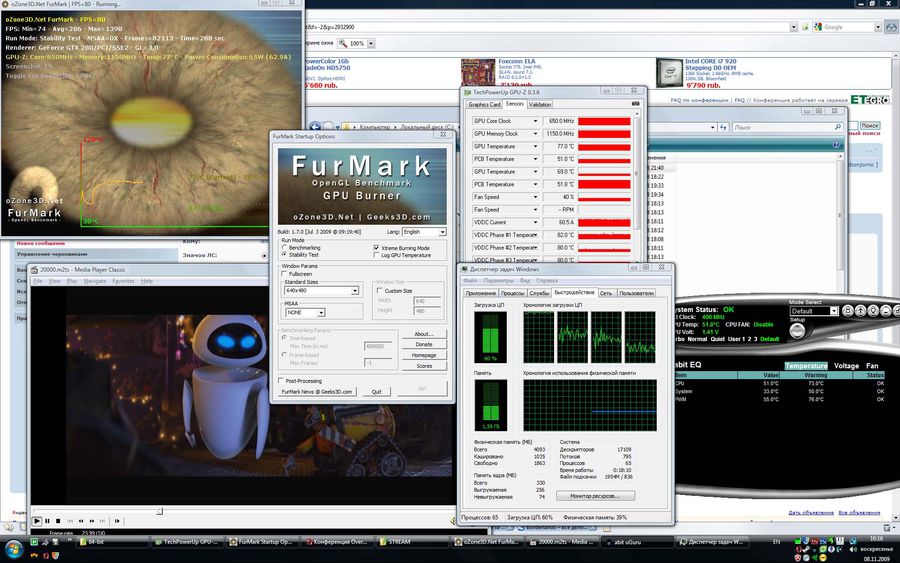
Task: Switch uGuru to Fan tab
Action: tap(872, 366)
